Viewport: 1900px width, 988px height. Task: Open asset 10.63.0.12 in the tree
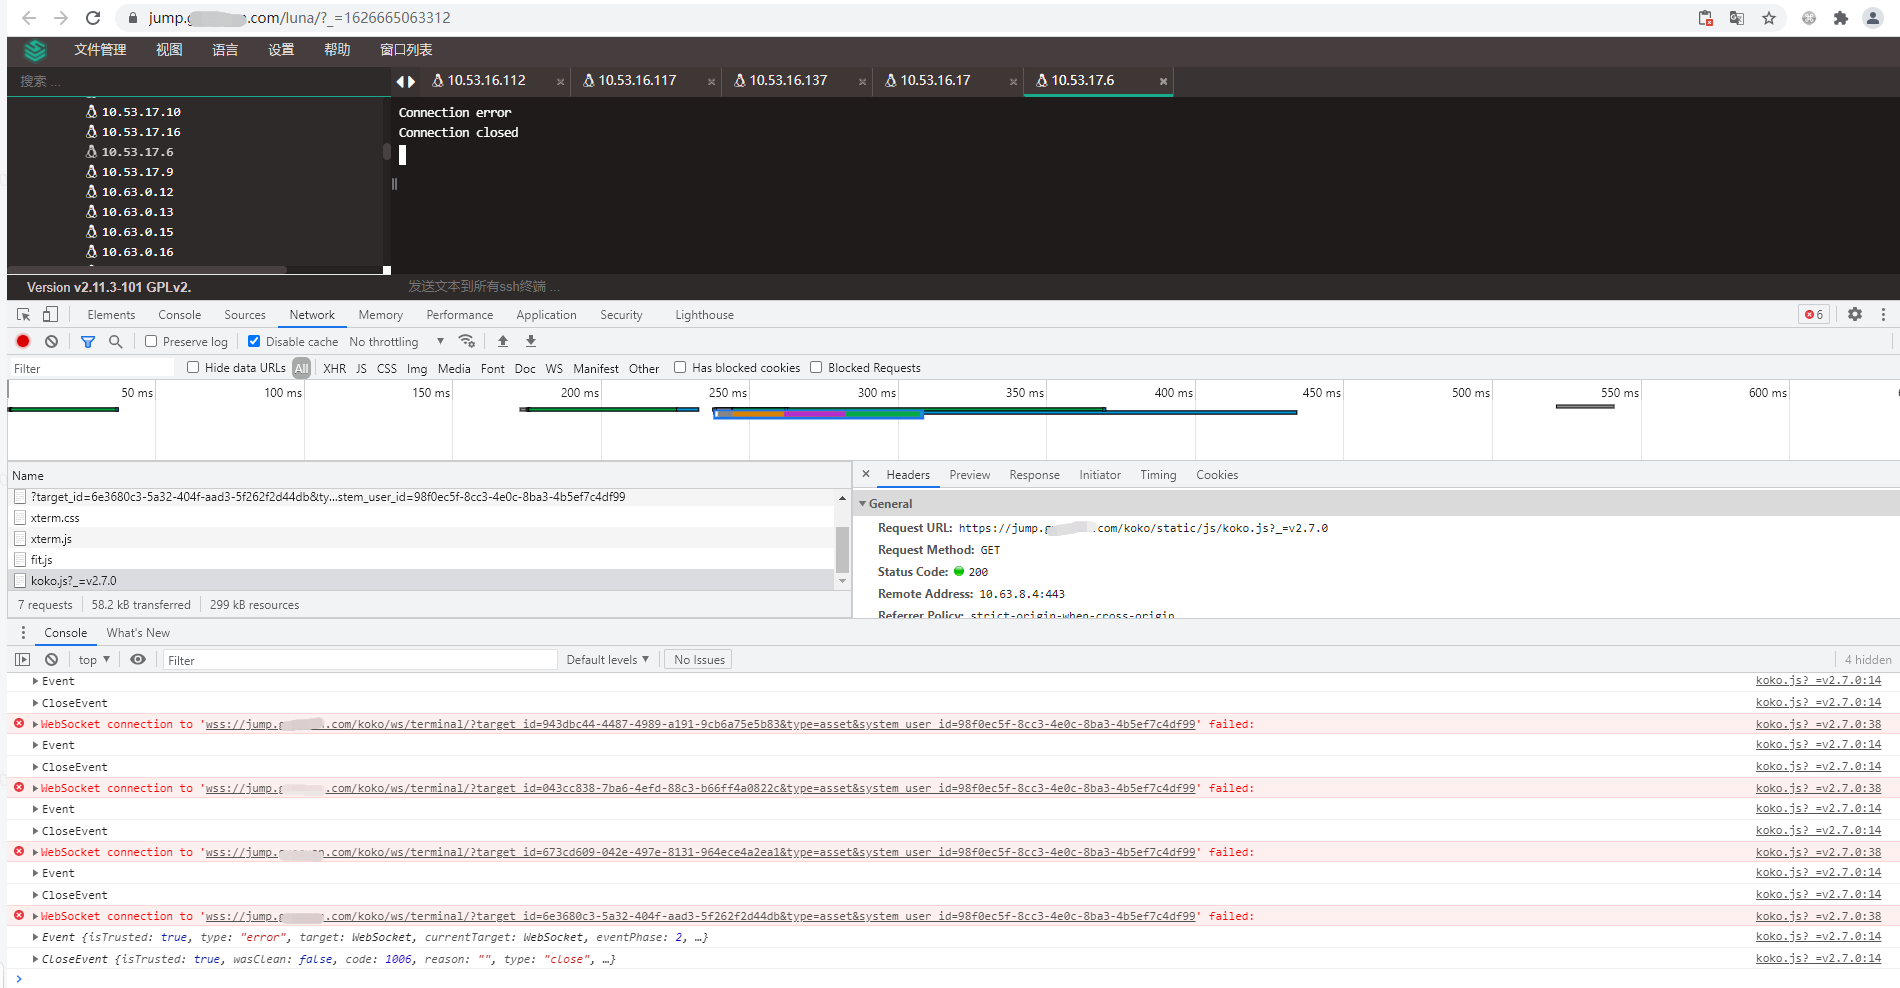pyautogui.click(x=137, y=192)
